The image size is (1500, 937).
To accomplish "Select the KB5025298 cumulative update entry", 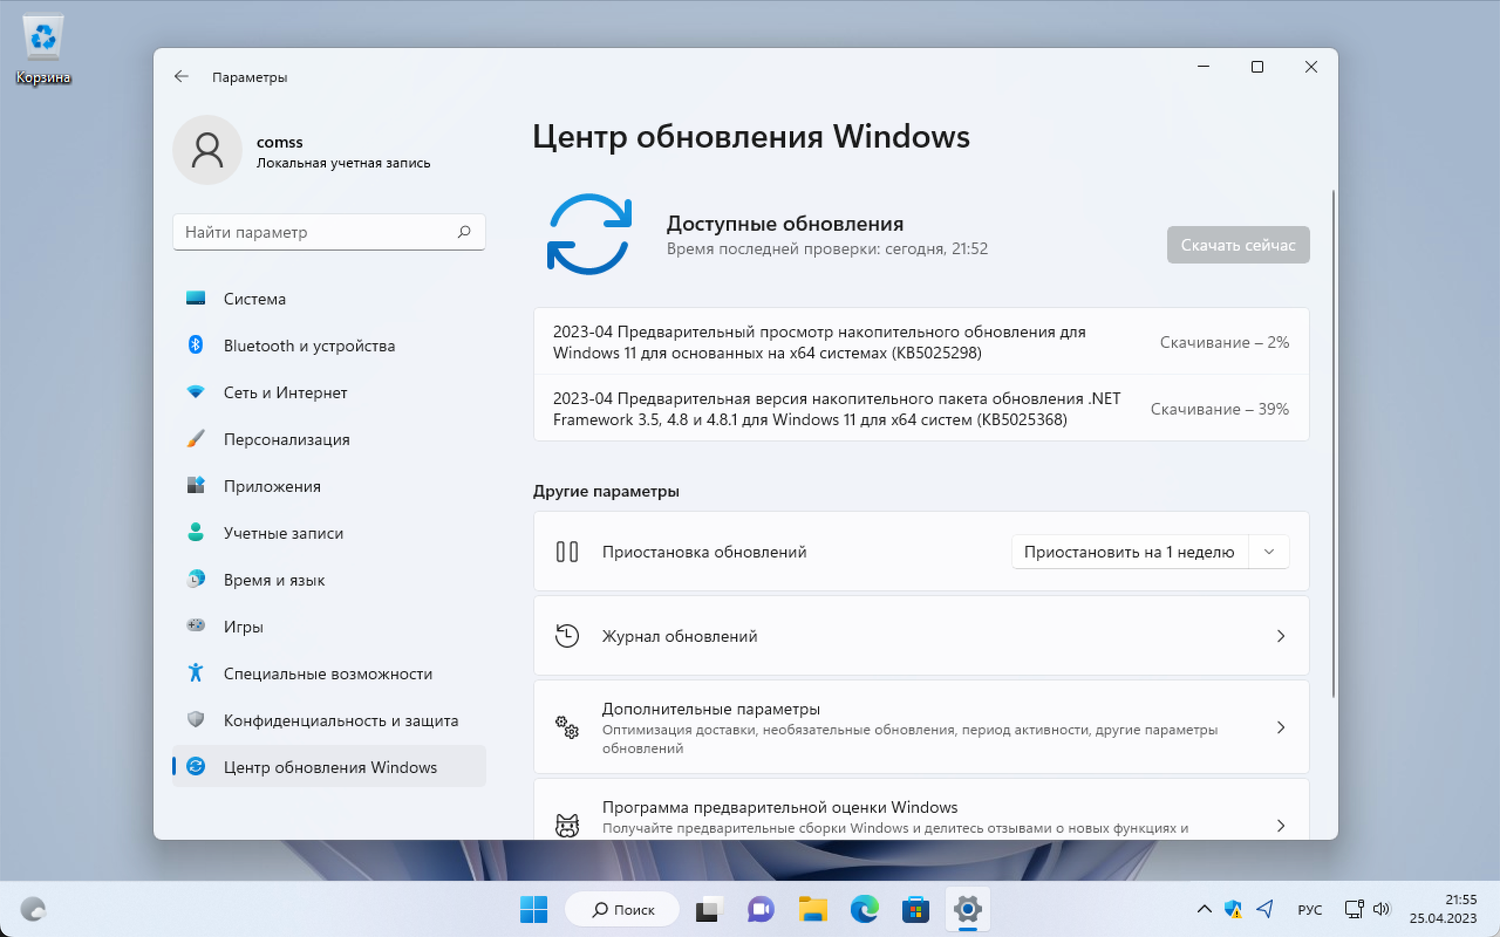I will 921,342.
